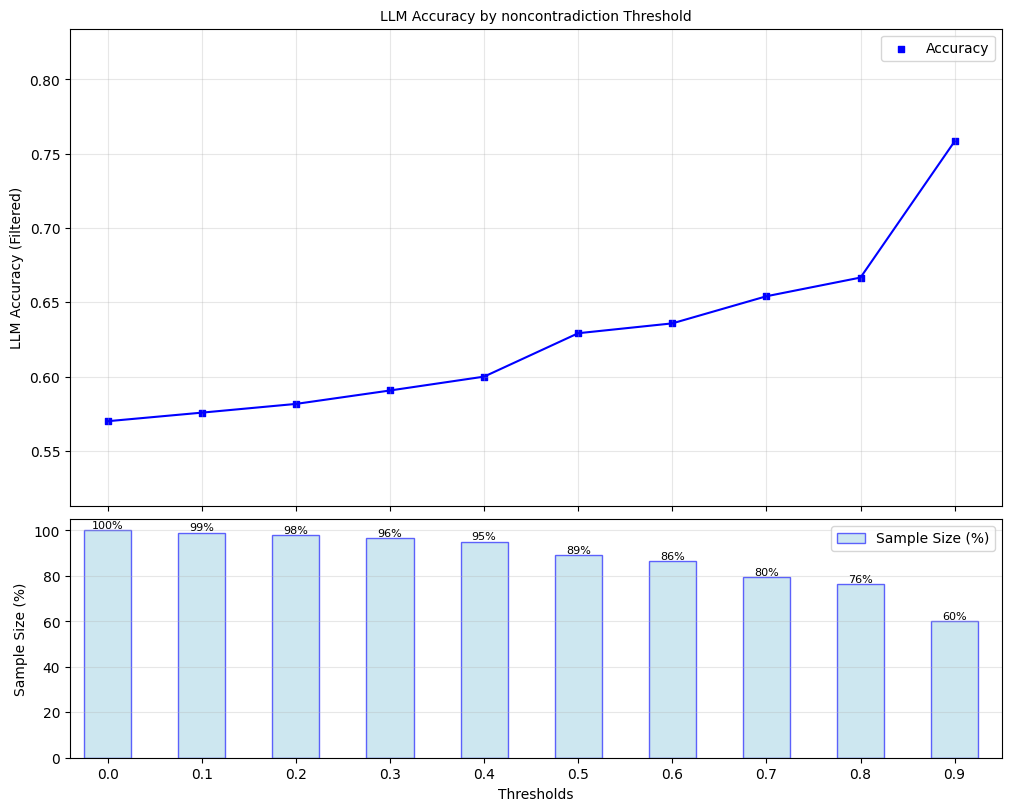Click the bar labeled 76%

861,671
